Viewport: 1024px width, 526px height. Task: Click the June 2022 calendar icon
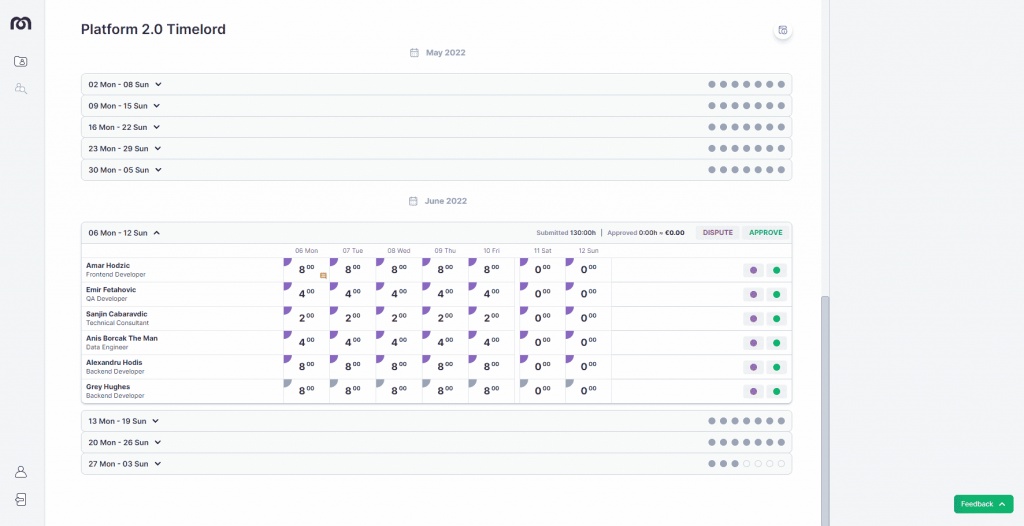pos(413,201)
